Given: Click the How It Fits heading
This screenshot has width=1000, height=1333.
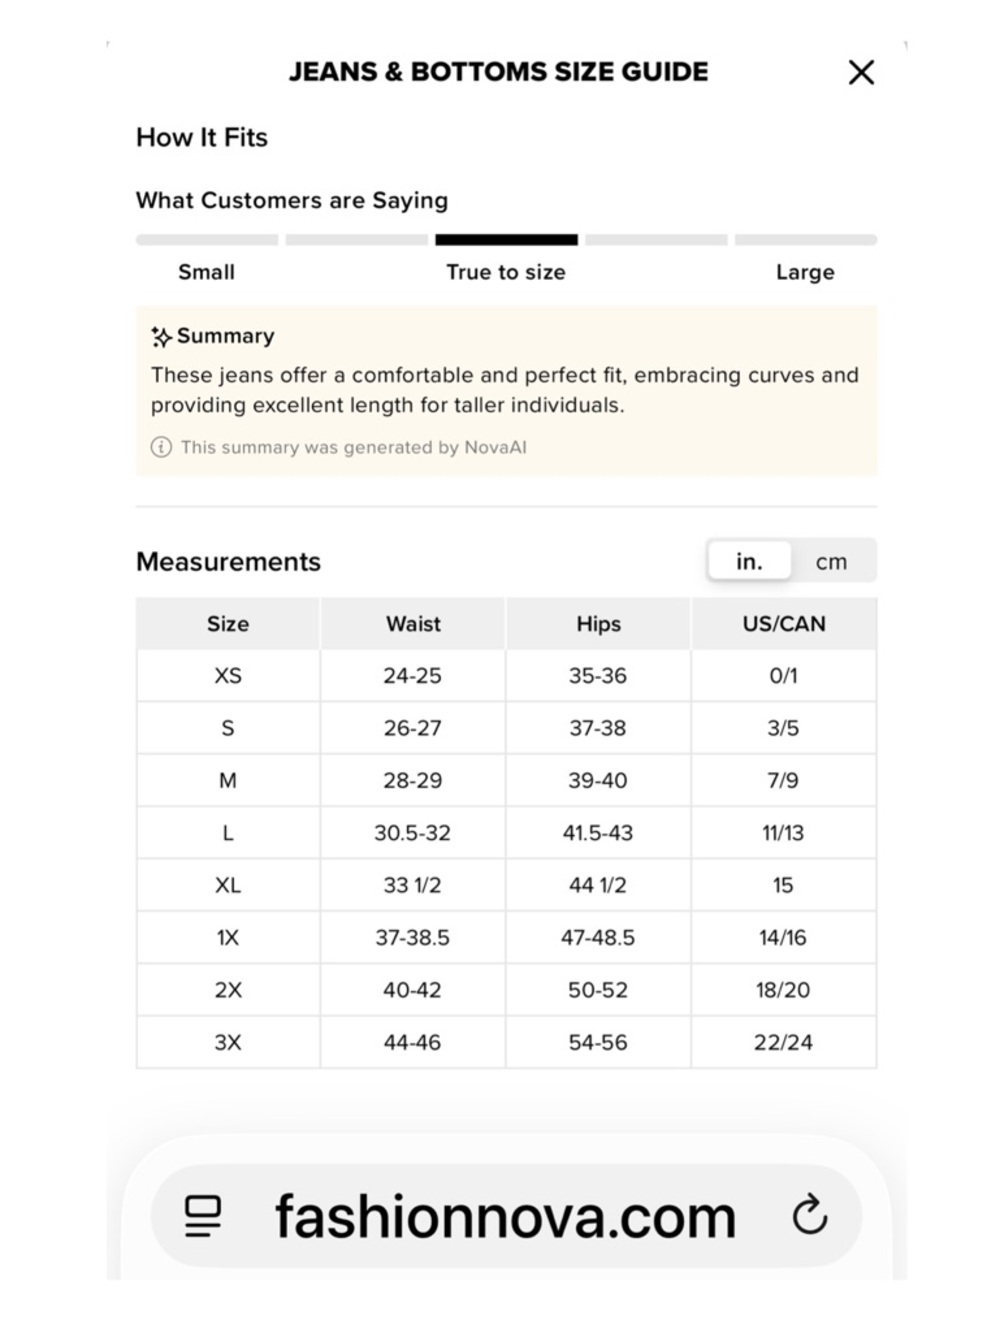Looking at the screenshot, I should click(202, 137).
